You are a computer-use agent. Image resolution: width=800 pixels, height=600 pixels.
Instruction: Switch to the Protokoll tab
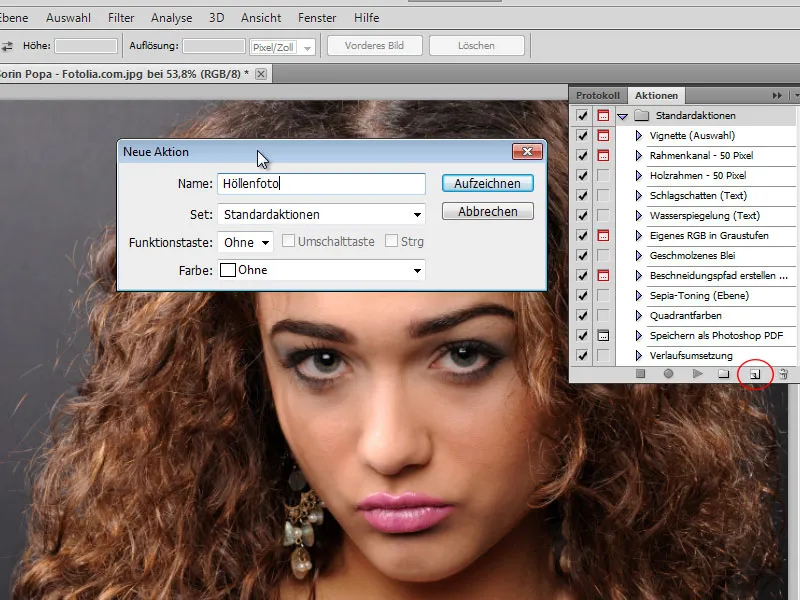[x=598, y=95]
